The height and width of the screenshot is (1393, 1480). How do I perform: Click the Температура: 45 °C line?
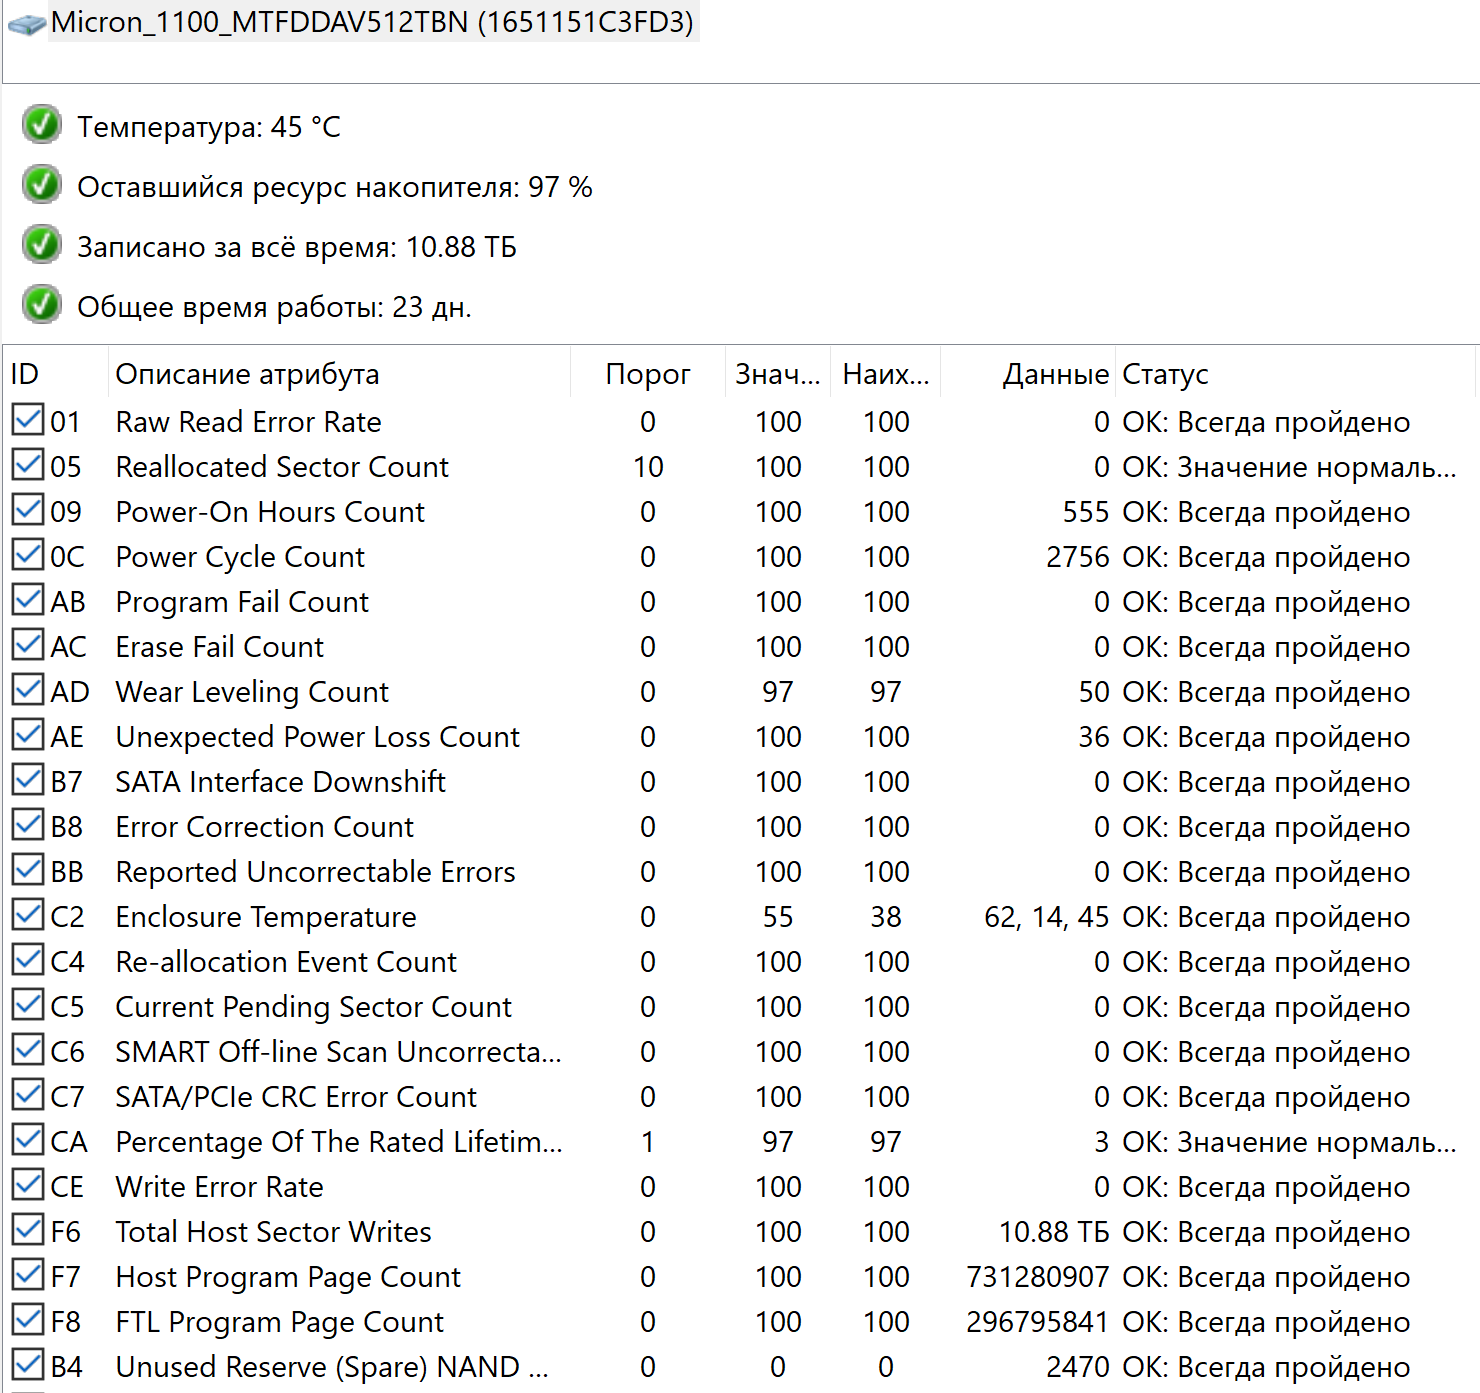click(x=209, y=127)
